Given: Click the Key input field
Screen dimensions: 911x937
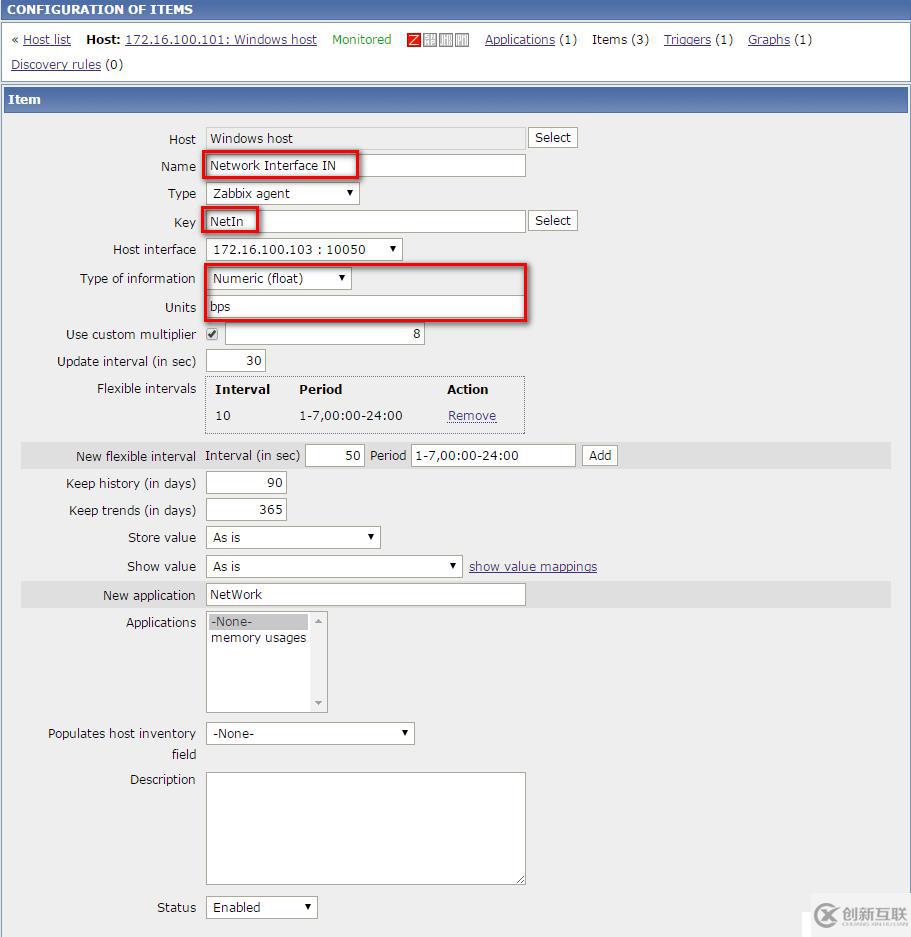Looking at the screenshot, I should 366,221.
